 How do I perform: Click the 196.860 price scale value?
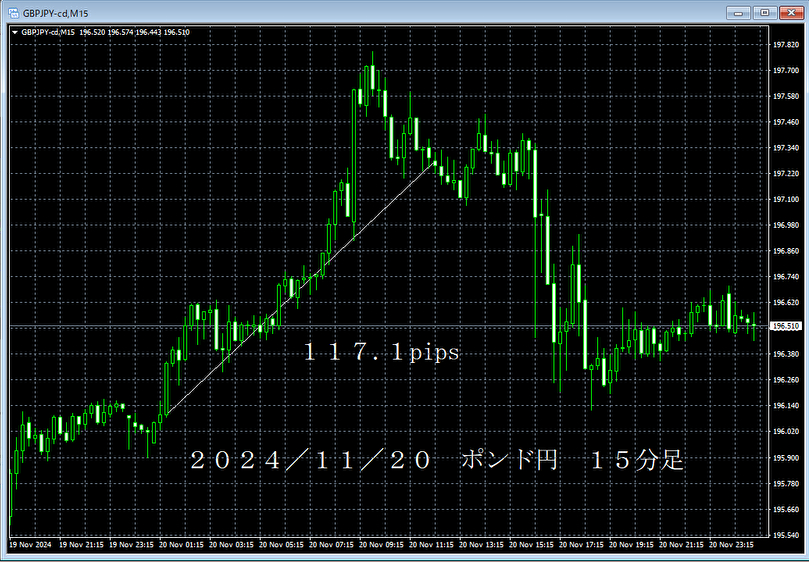pos(786,251)
